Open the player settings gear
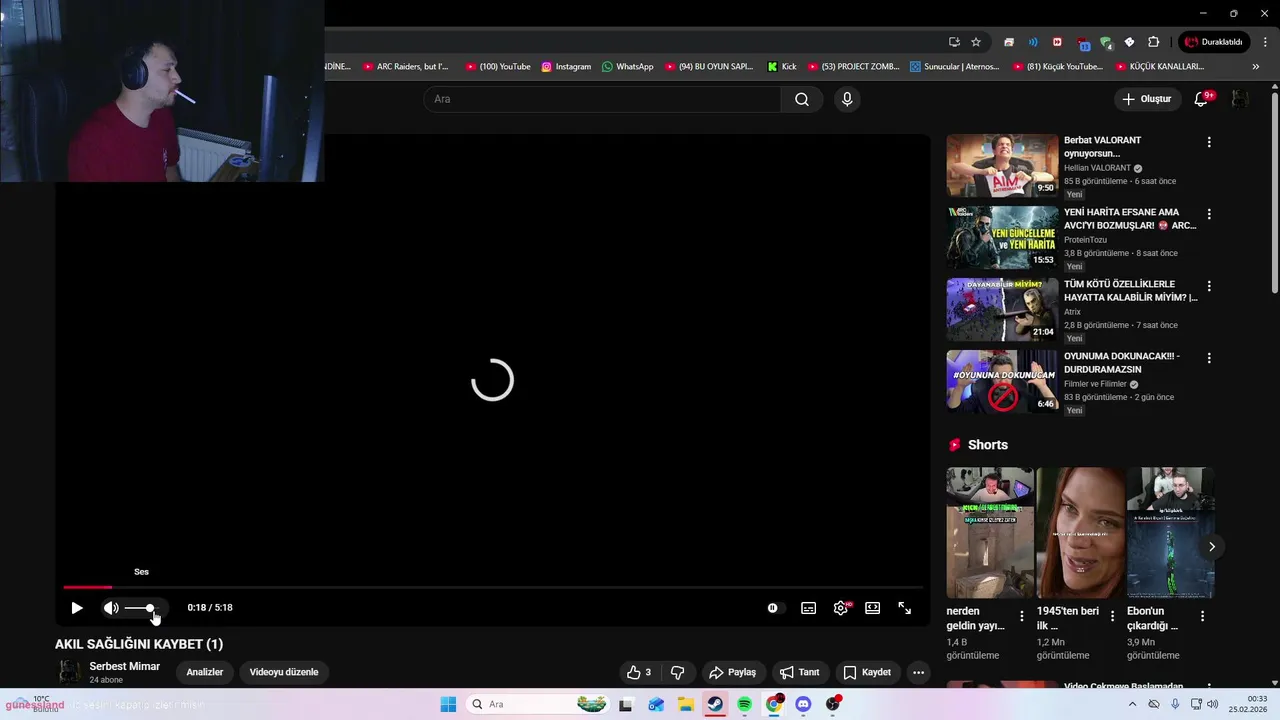Image resolution: width=1280 pixels, height=720 pixels. (841, 608)
